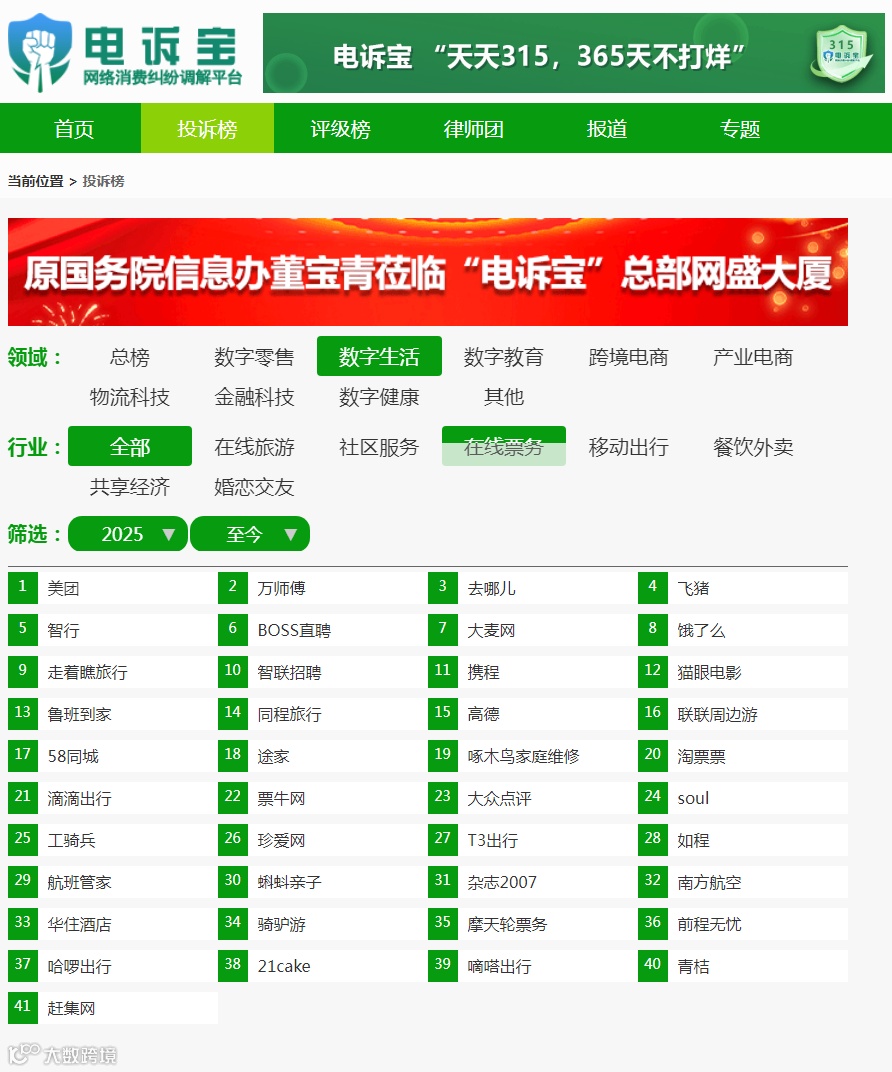This screenshot has height=1072, width=892.
Task: Open rank 20 entry 淘票票
Action: [743, 756]
